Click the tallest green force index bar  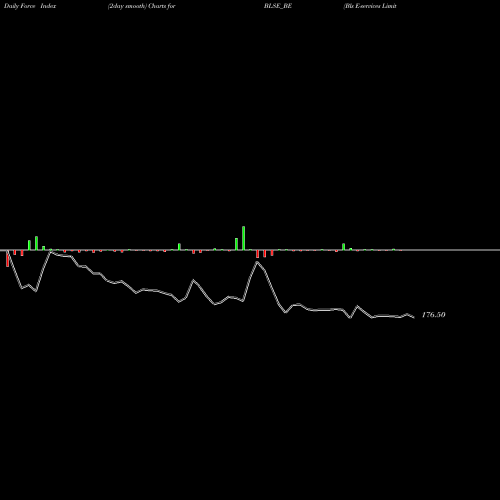[244, 238]
